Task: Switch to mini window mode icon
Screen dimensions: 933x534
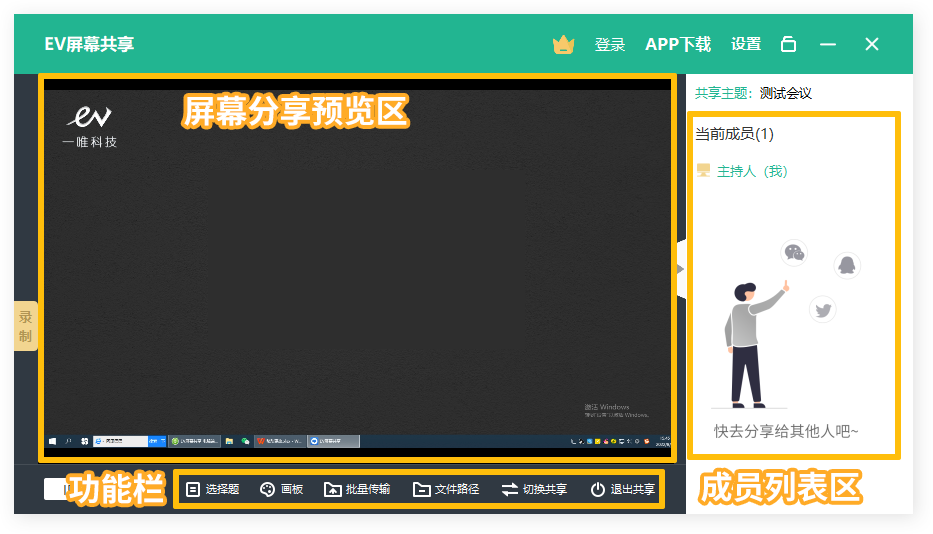Action: coord(789,44)
